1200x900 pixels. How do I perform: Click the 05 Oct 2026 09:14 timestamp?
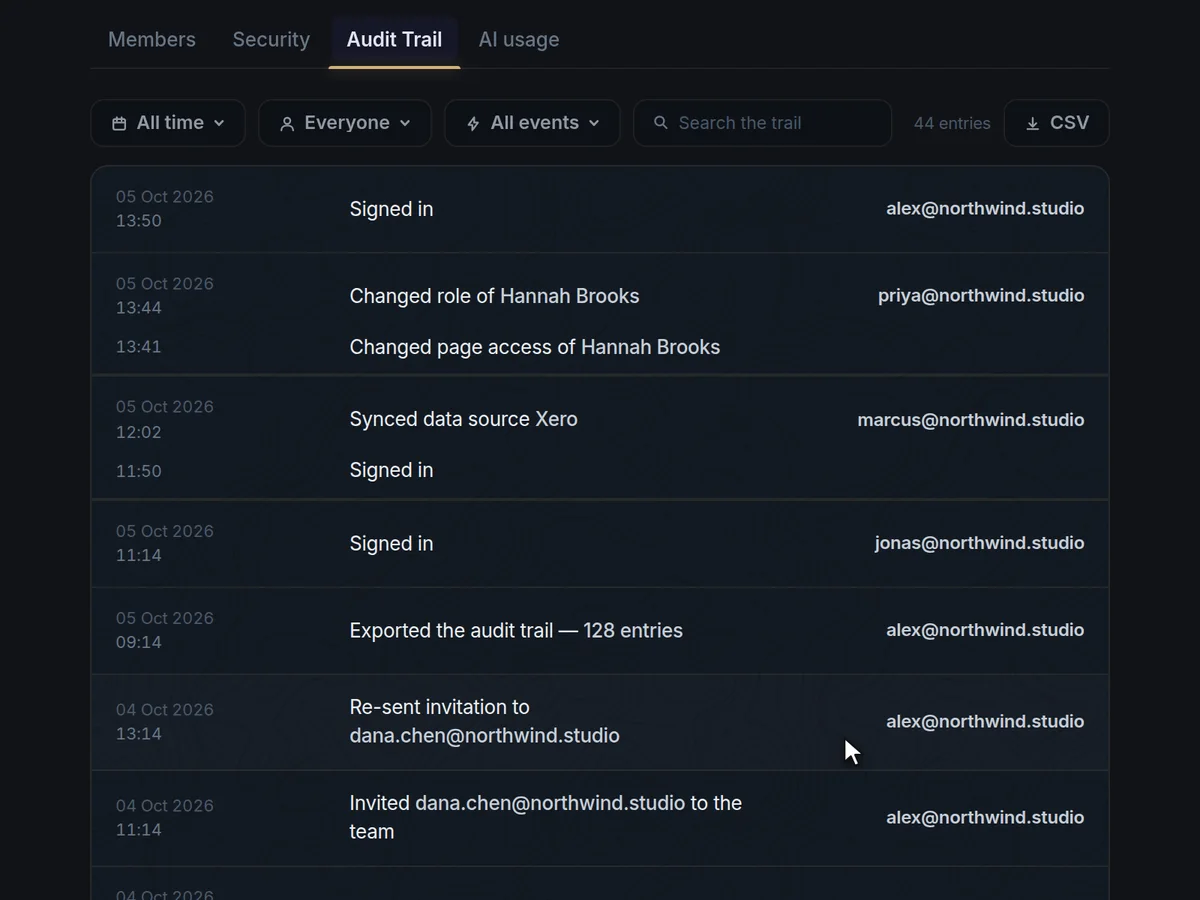click(165, 630)
